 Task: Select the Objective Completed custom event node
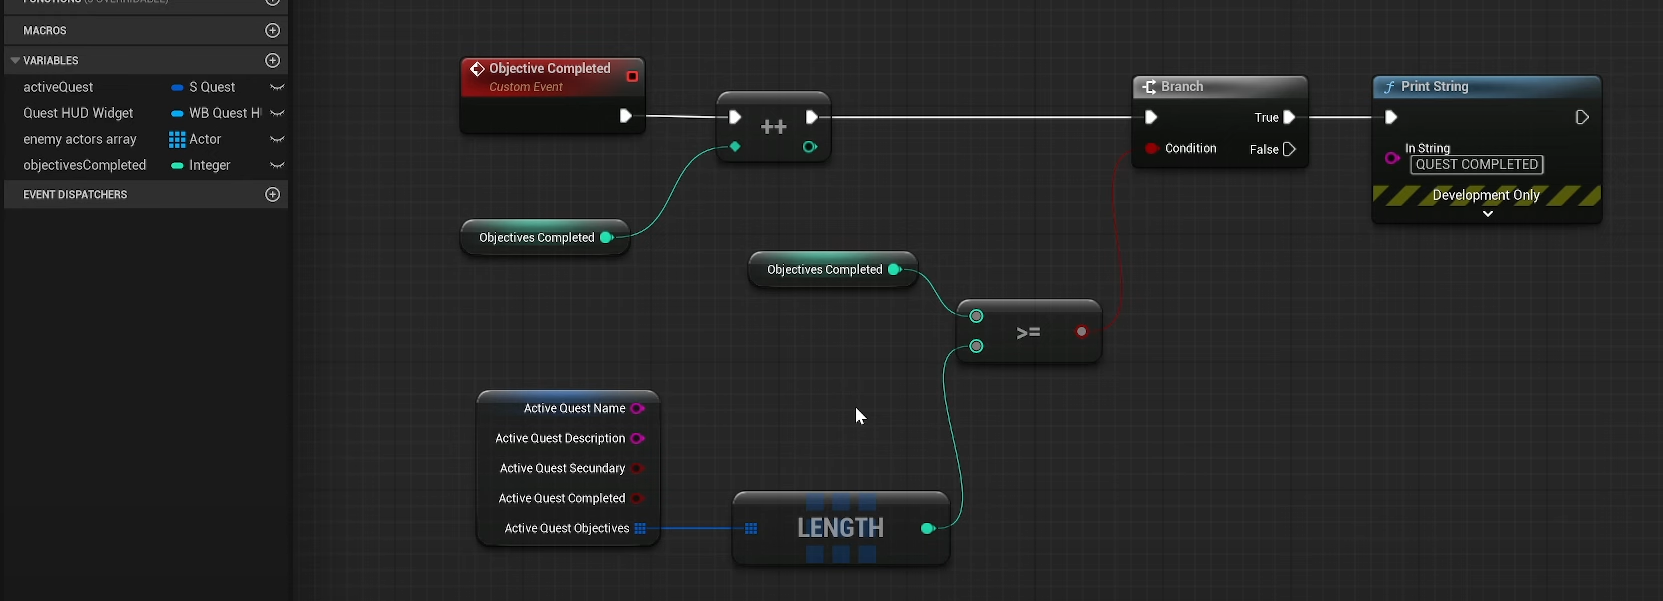pyautogui.click(x=549, y=69)
